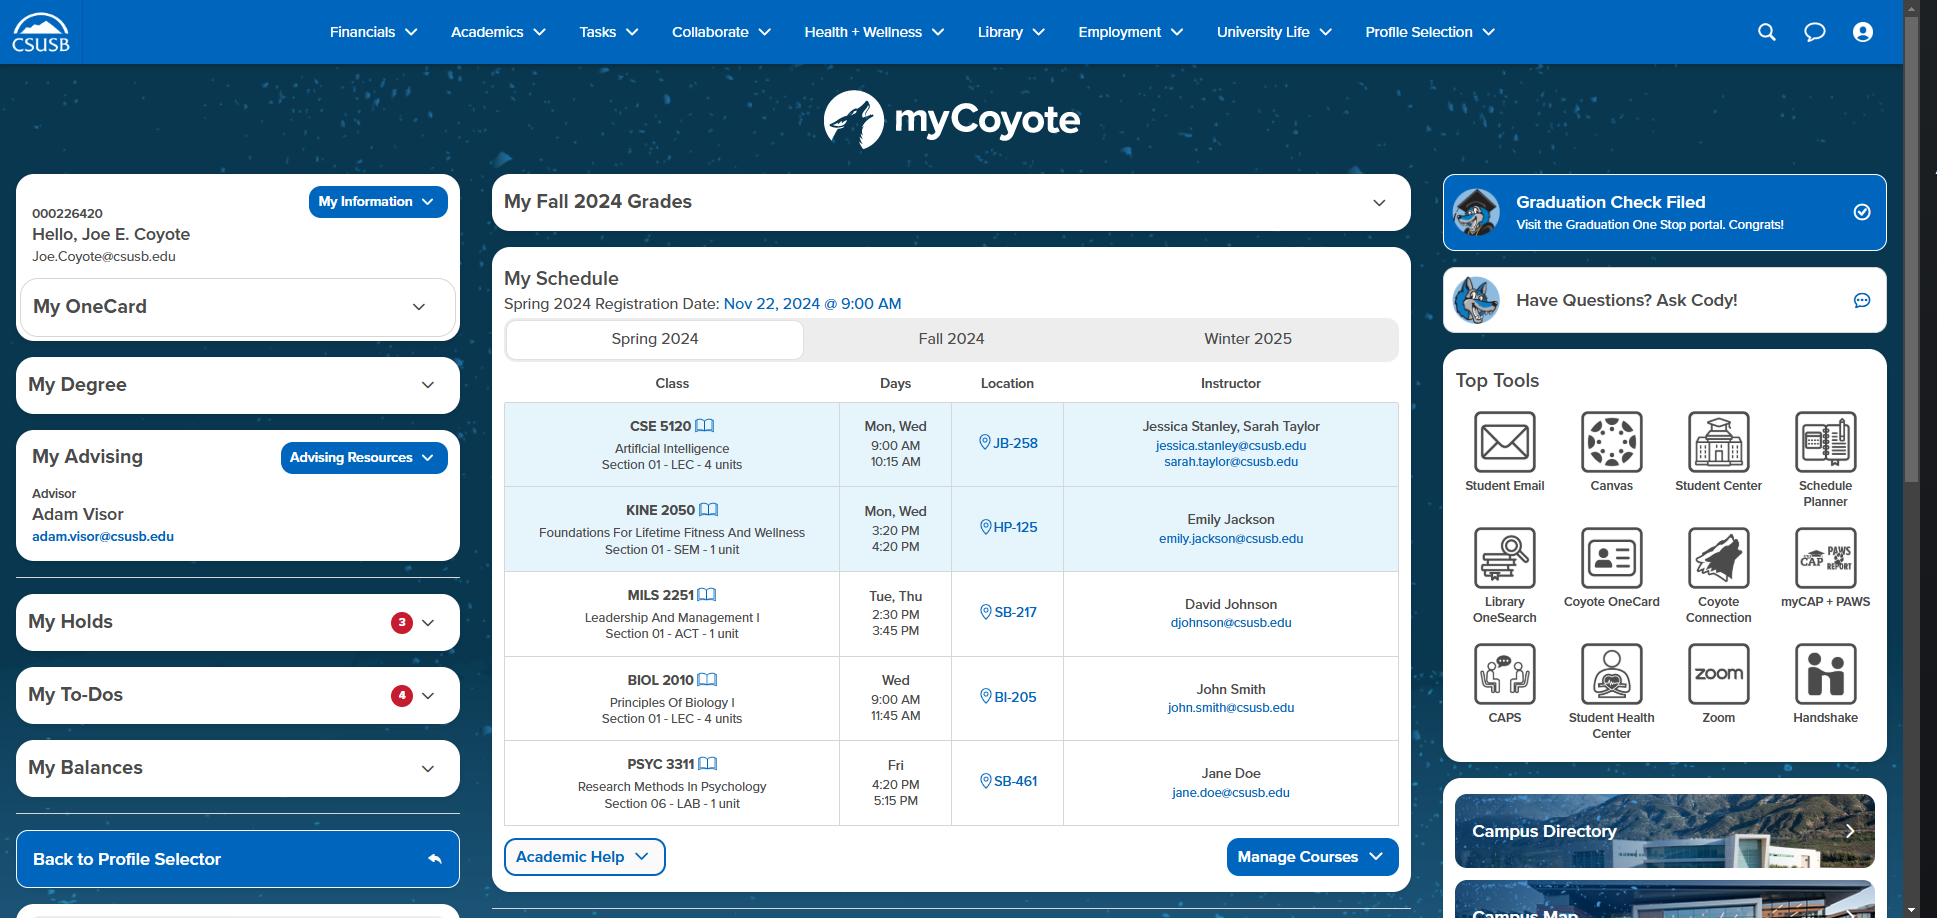Email advisor adam.visor@csusb.edu
Viewport: 1937px width, 918px height.
pos(103,536)
